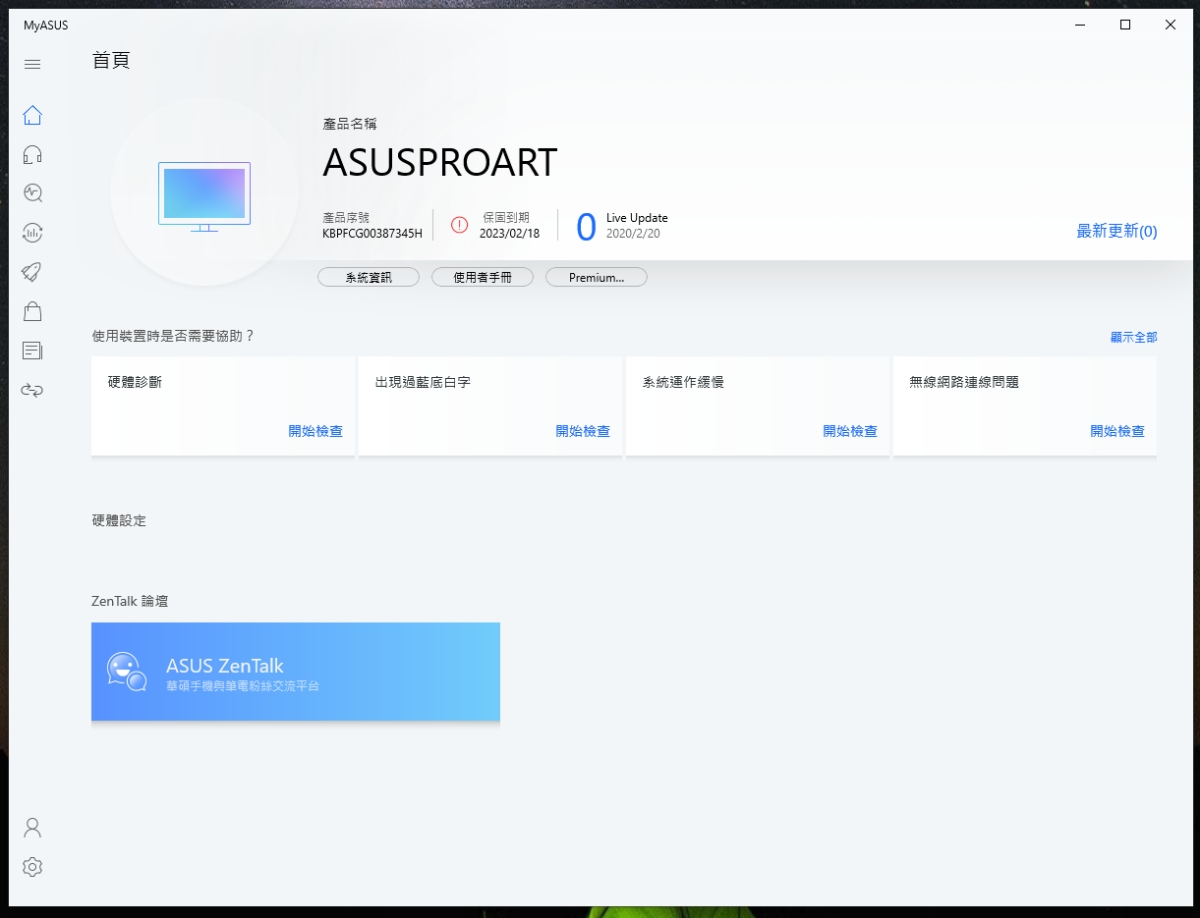The height and width of the screenshot is (918, 1200).
Task: Open the ASUS ZenTalk banner
Action: pos(295,672)
